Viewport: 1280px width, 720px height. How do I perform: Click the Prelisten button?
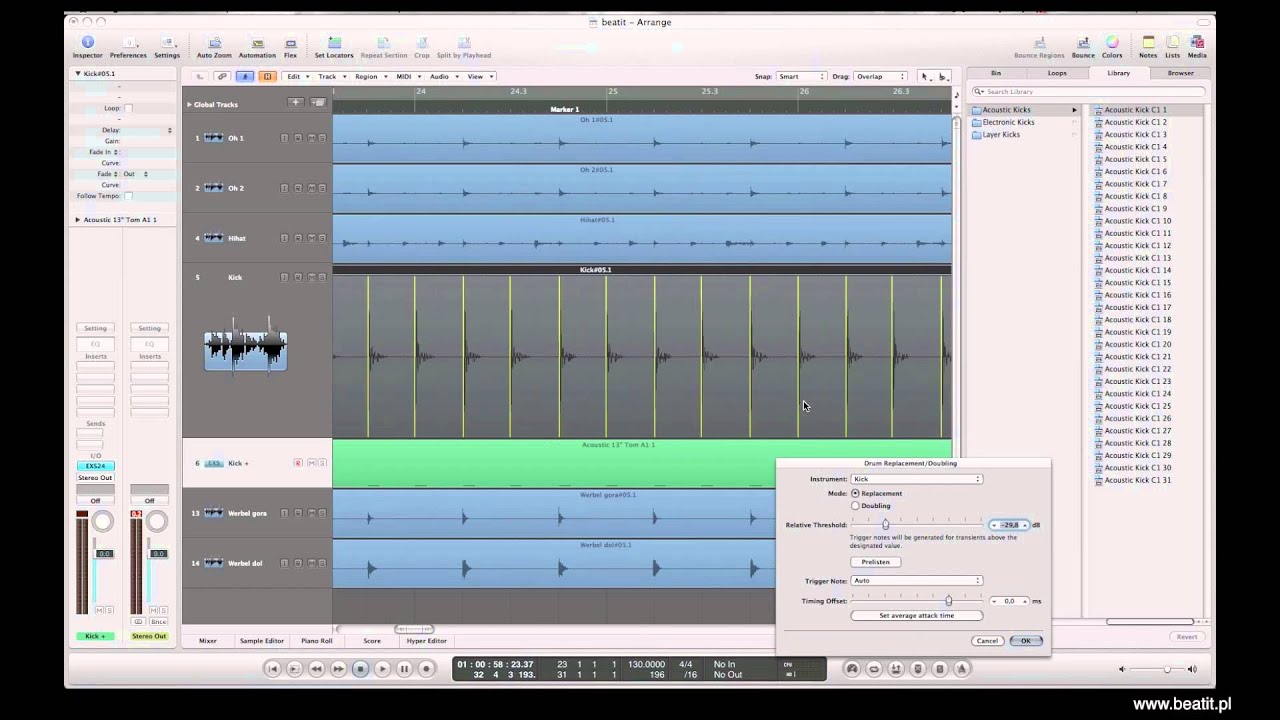875,561
